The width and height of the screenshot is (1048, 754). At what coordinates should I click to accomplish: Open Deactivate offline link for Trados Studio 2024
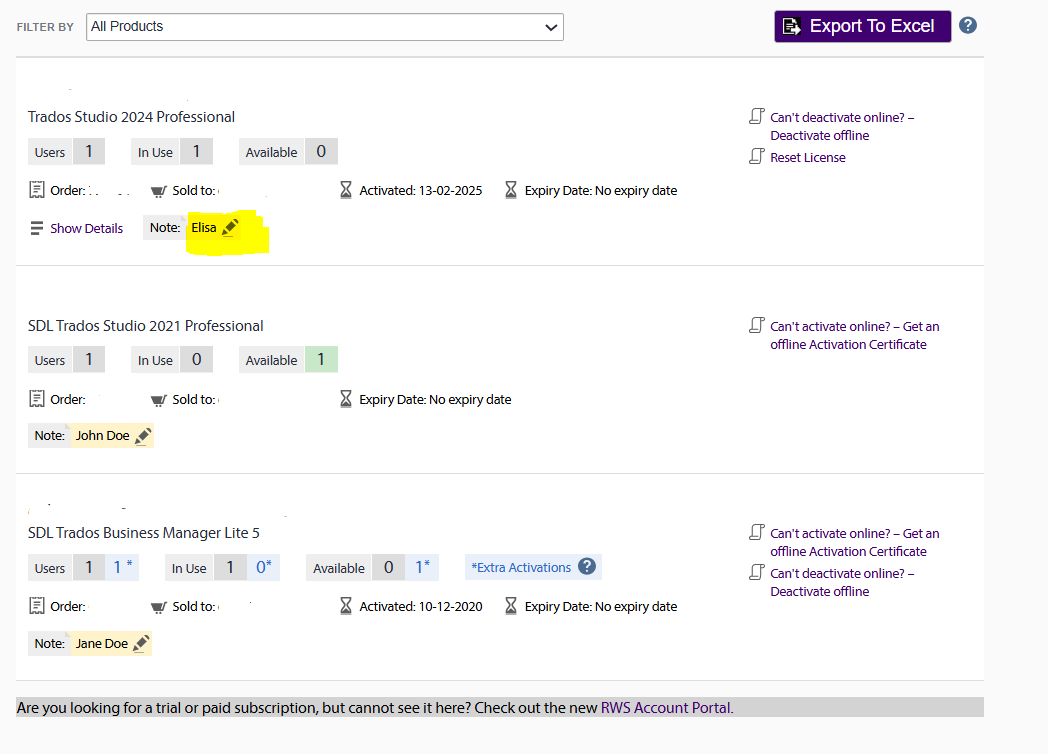coord(819,135)
